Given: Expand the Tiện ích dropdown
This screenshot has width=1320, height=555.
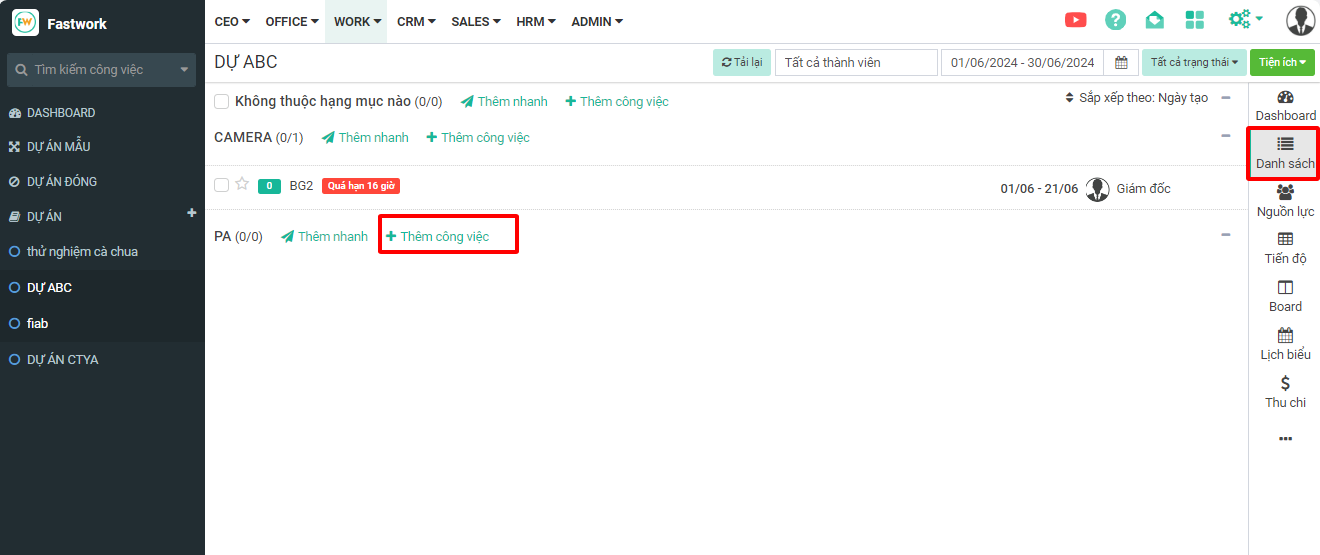Looking at the screenshot, I should pos(1282,63).
